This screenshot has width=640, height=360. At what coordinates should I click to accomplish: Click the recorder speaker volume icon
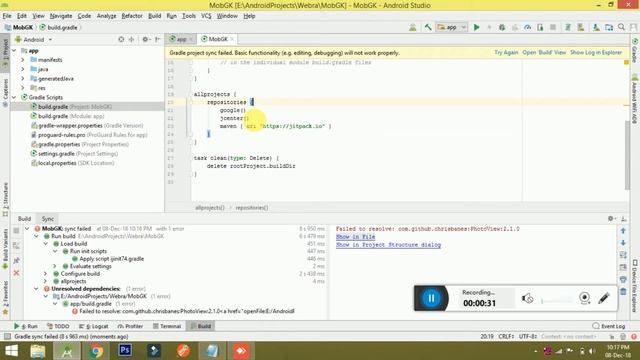coord(527,298)
